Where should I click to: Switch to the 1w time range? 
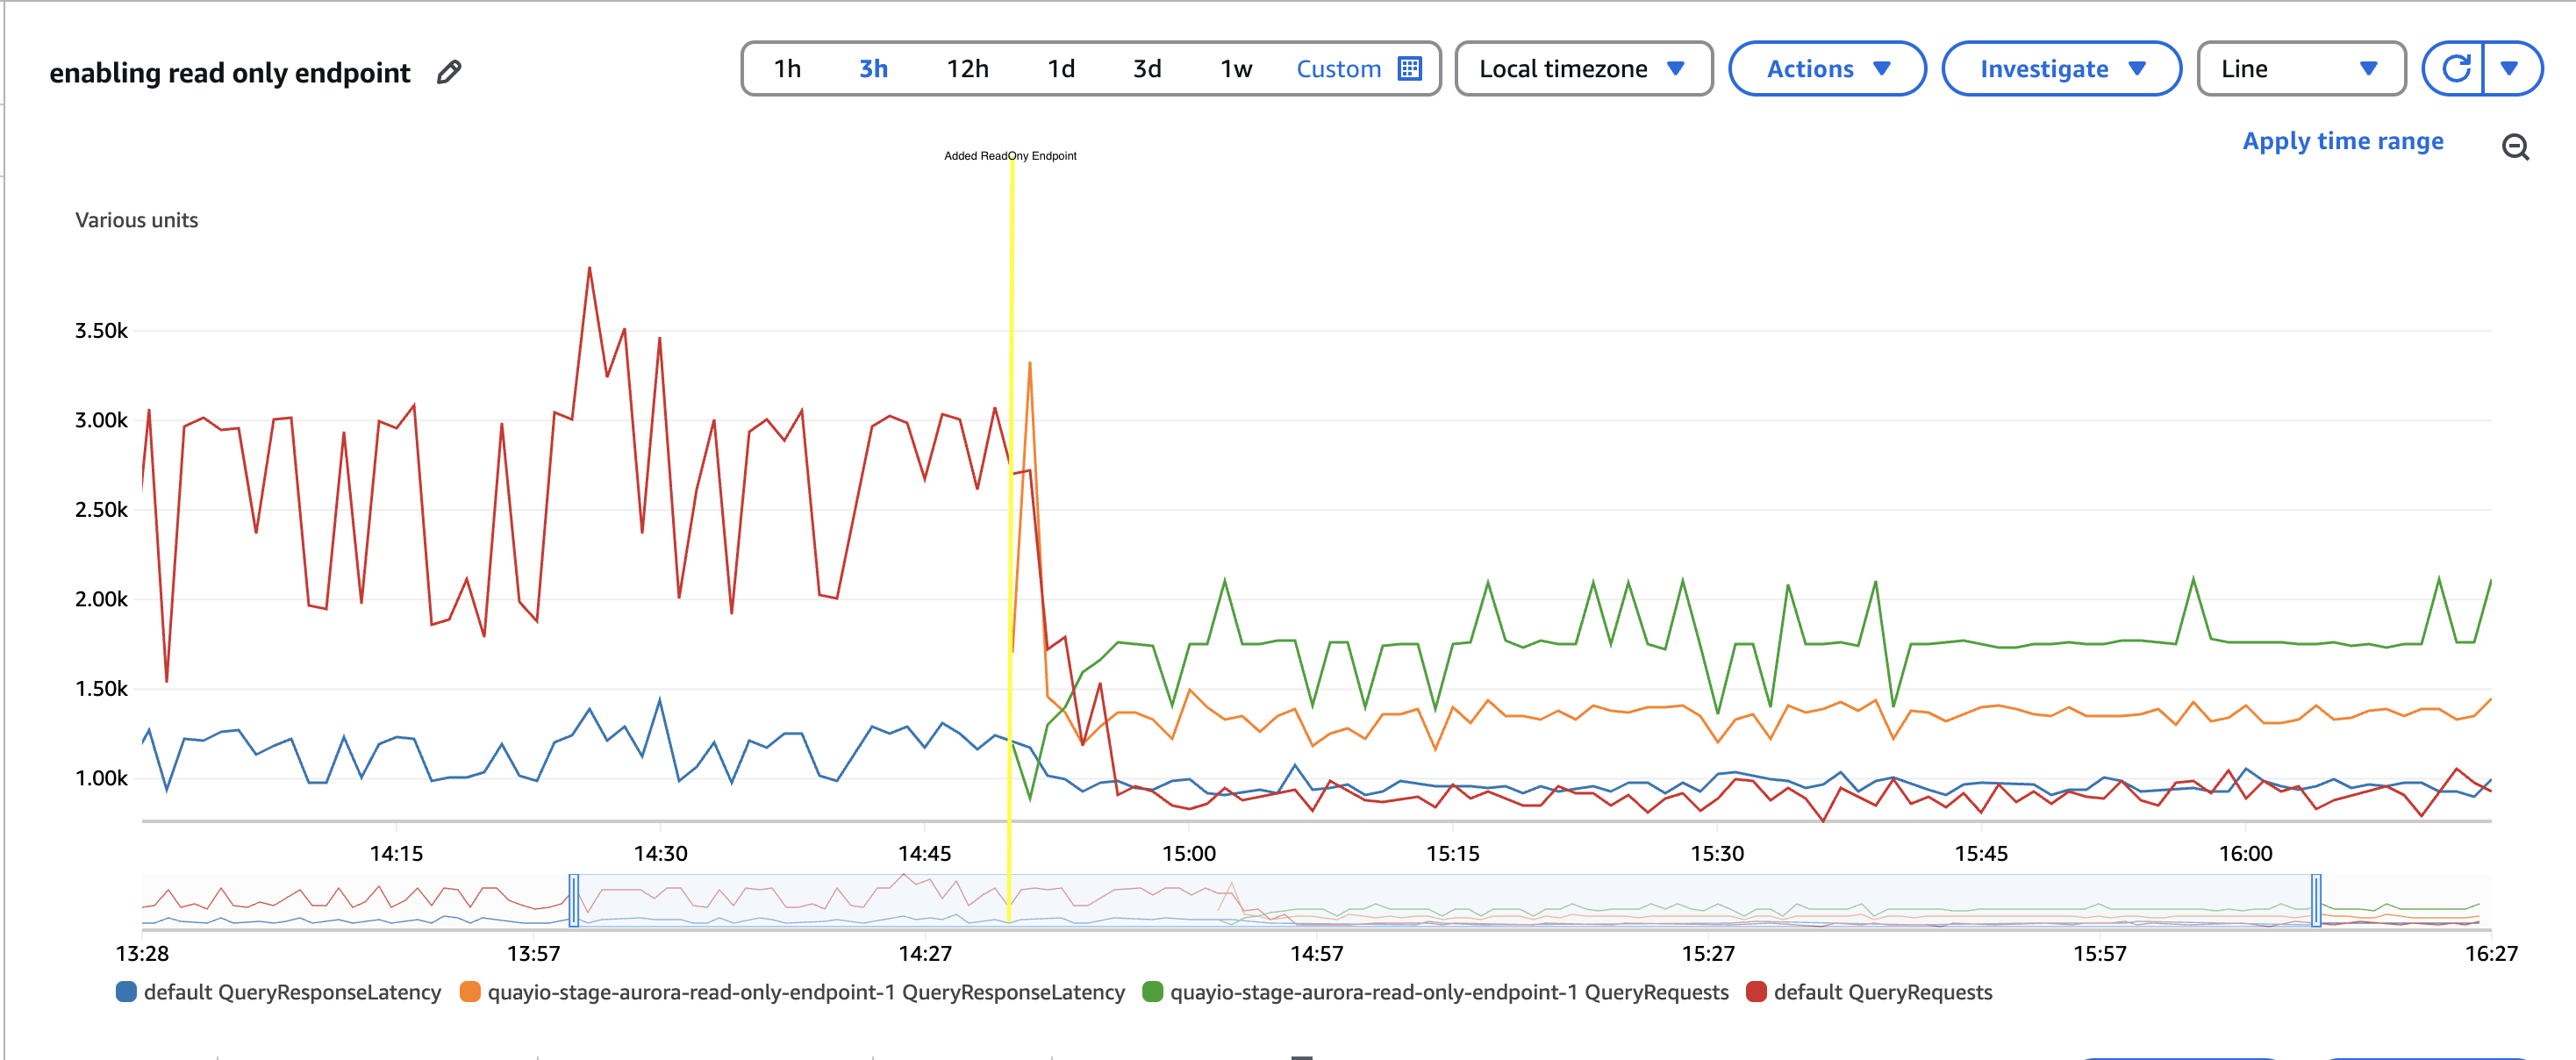click(x=1235, y=69)
